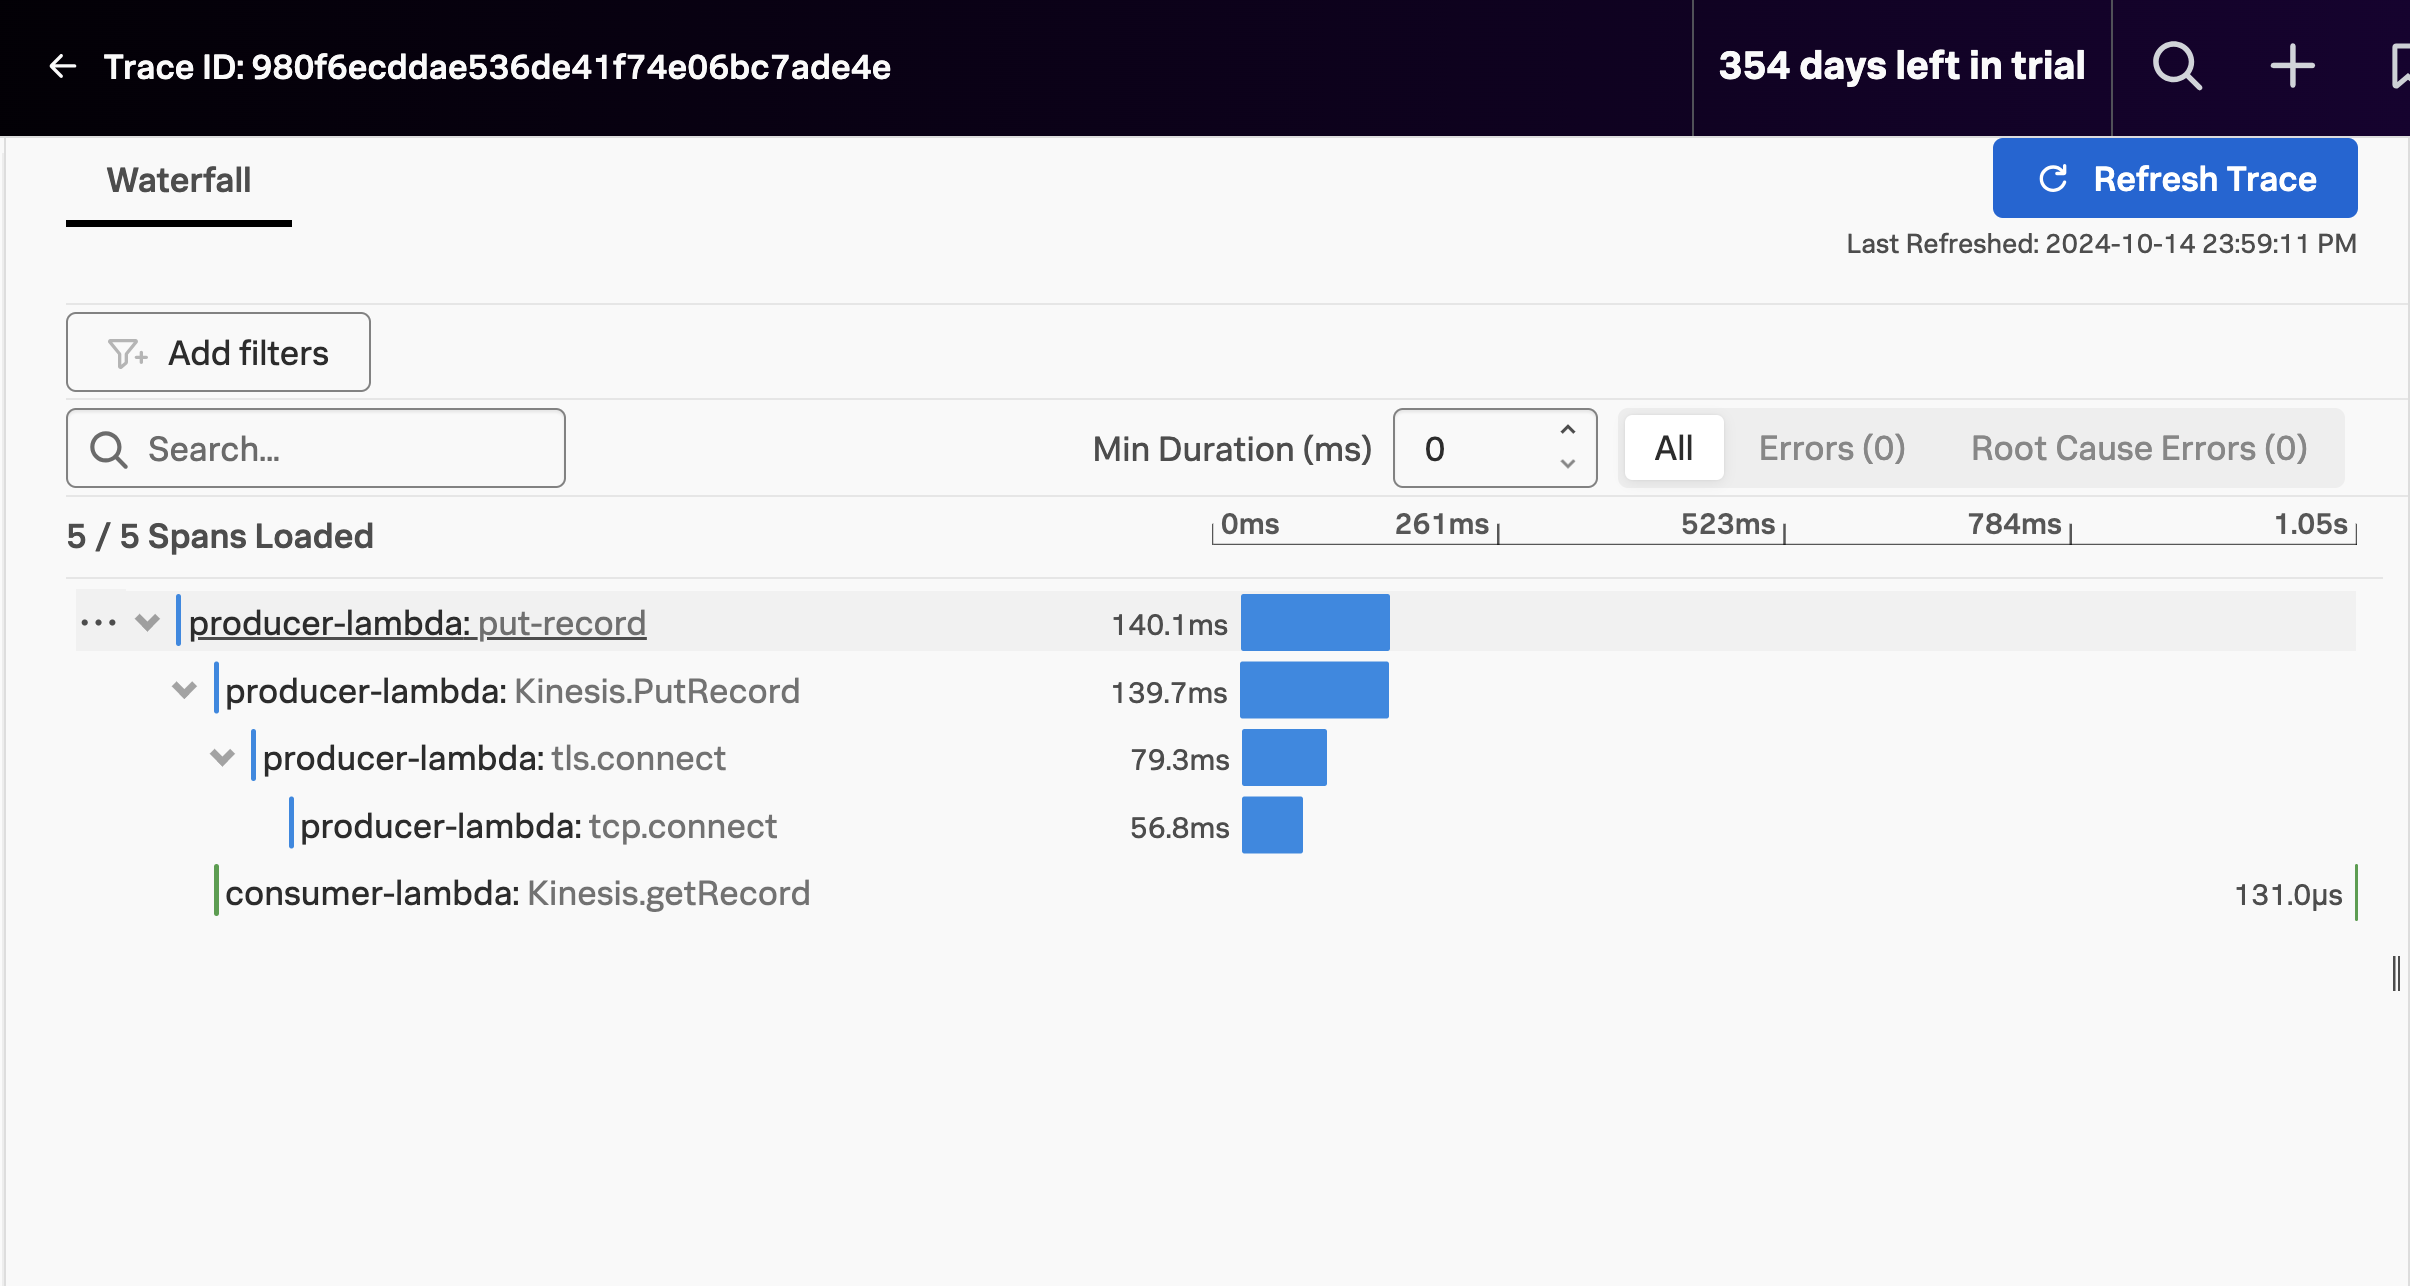Image resolution: width=2410 pixels, height=1286 pixels.
Task: Click the back arrow icon
Action: [59, 67]
